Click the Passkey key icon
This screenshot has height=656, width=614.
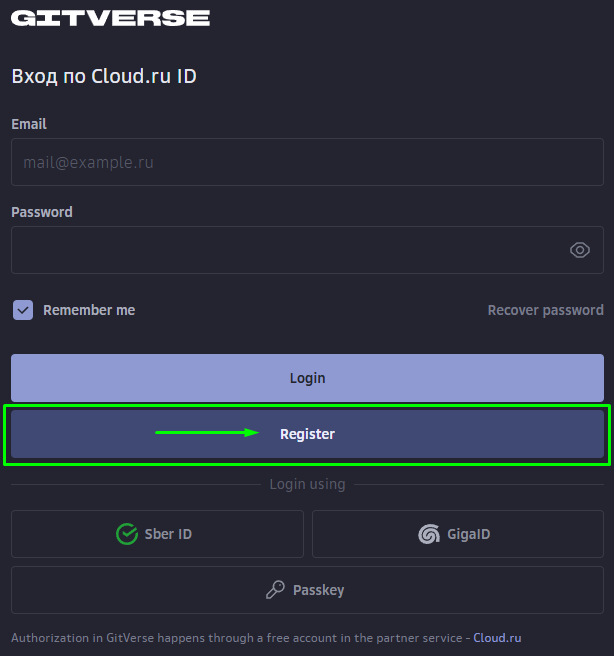click(275, 590)
